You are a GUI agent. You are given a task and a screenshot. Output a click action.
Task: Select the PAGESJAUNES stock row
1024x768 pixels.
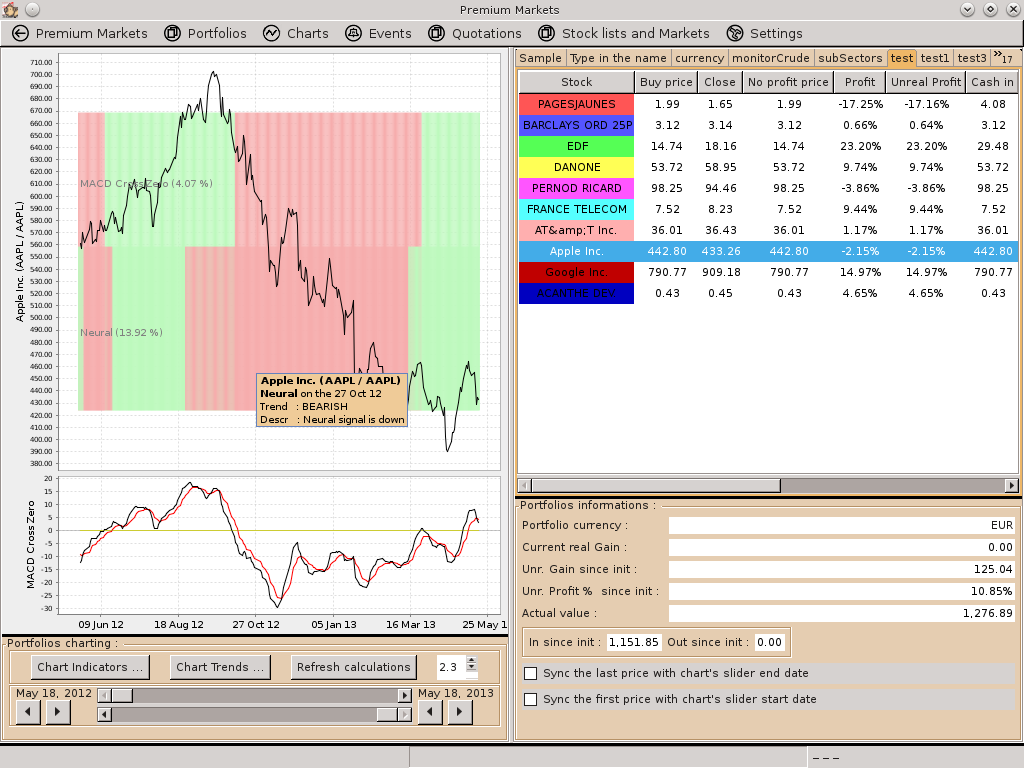click(768, 104)
